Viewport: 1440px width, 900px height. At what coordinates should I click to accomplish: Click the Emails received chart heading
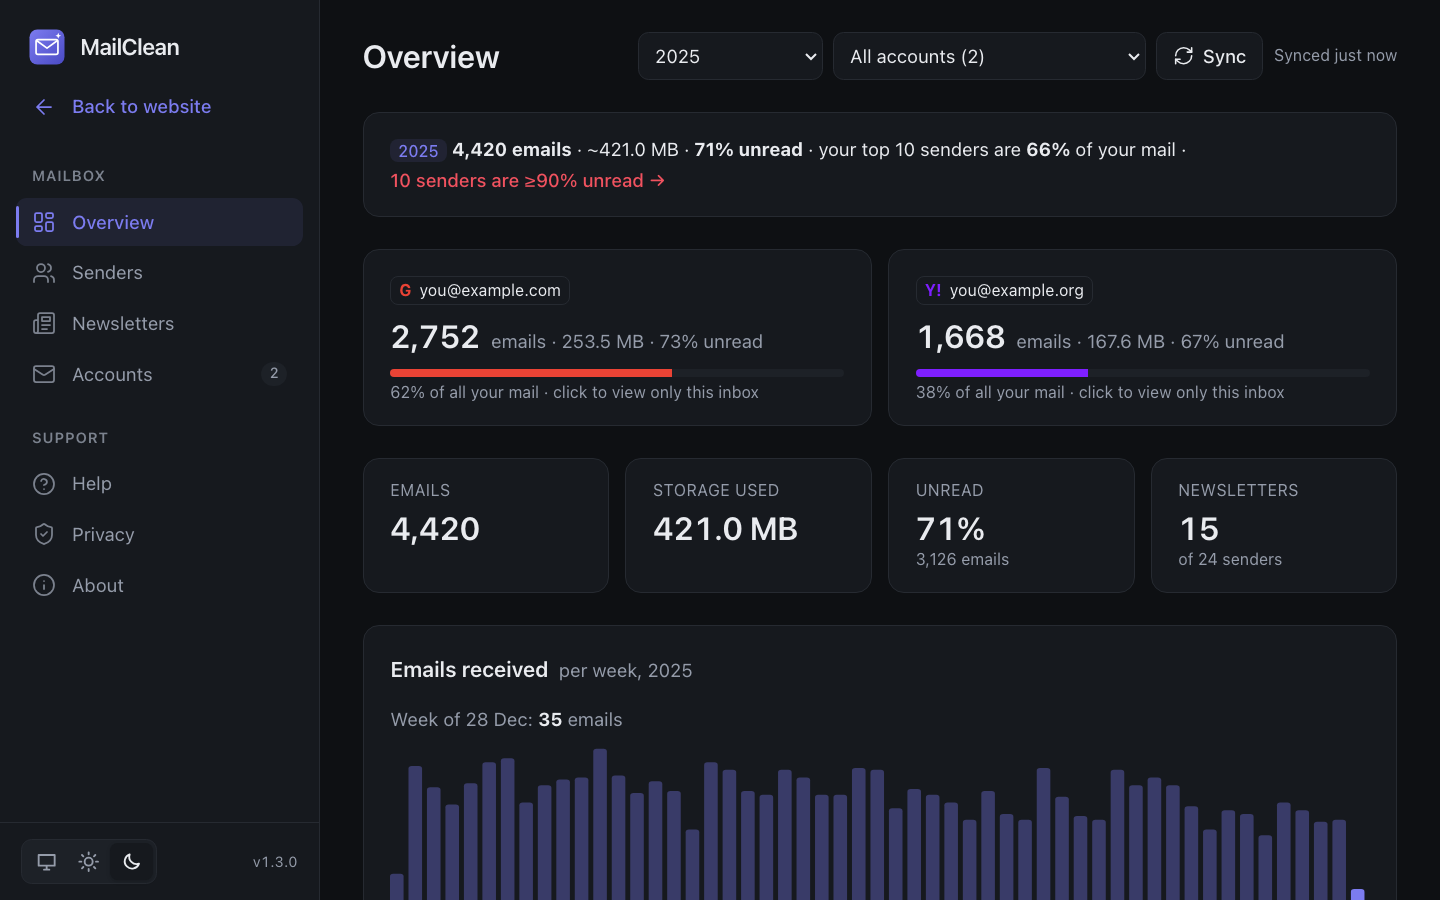[x=469, y=670]
